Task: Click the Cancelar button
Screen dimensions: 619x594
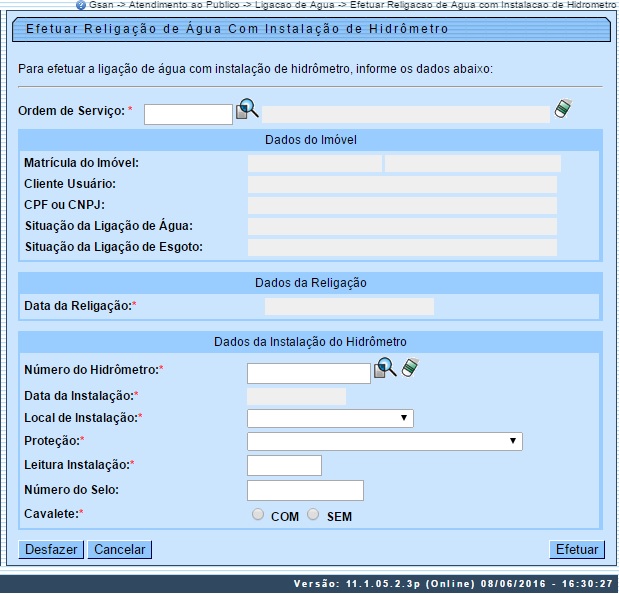Action: pos(120,549)
